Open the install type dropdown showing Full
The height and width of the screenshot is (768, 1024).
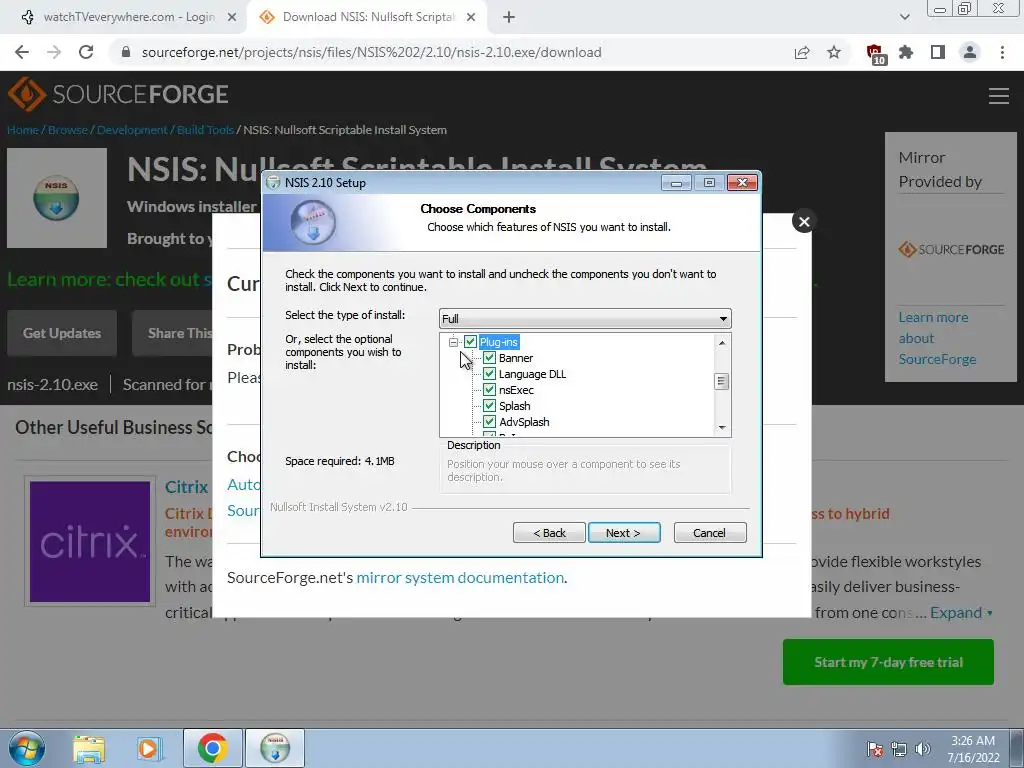click(585, 319)
